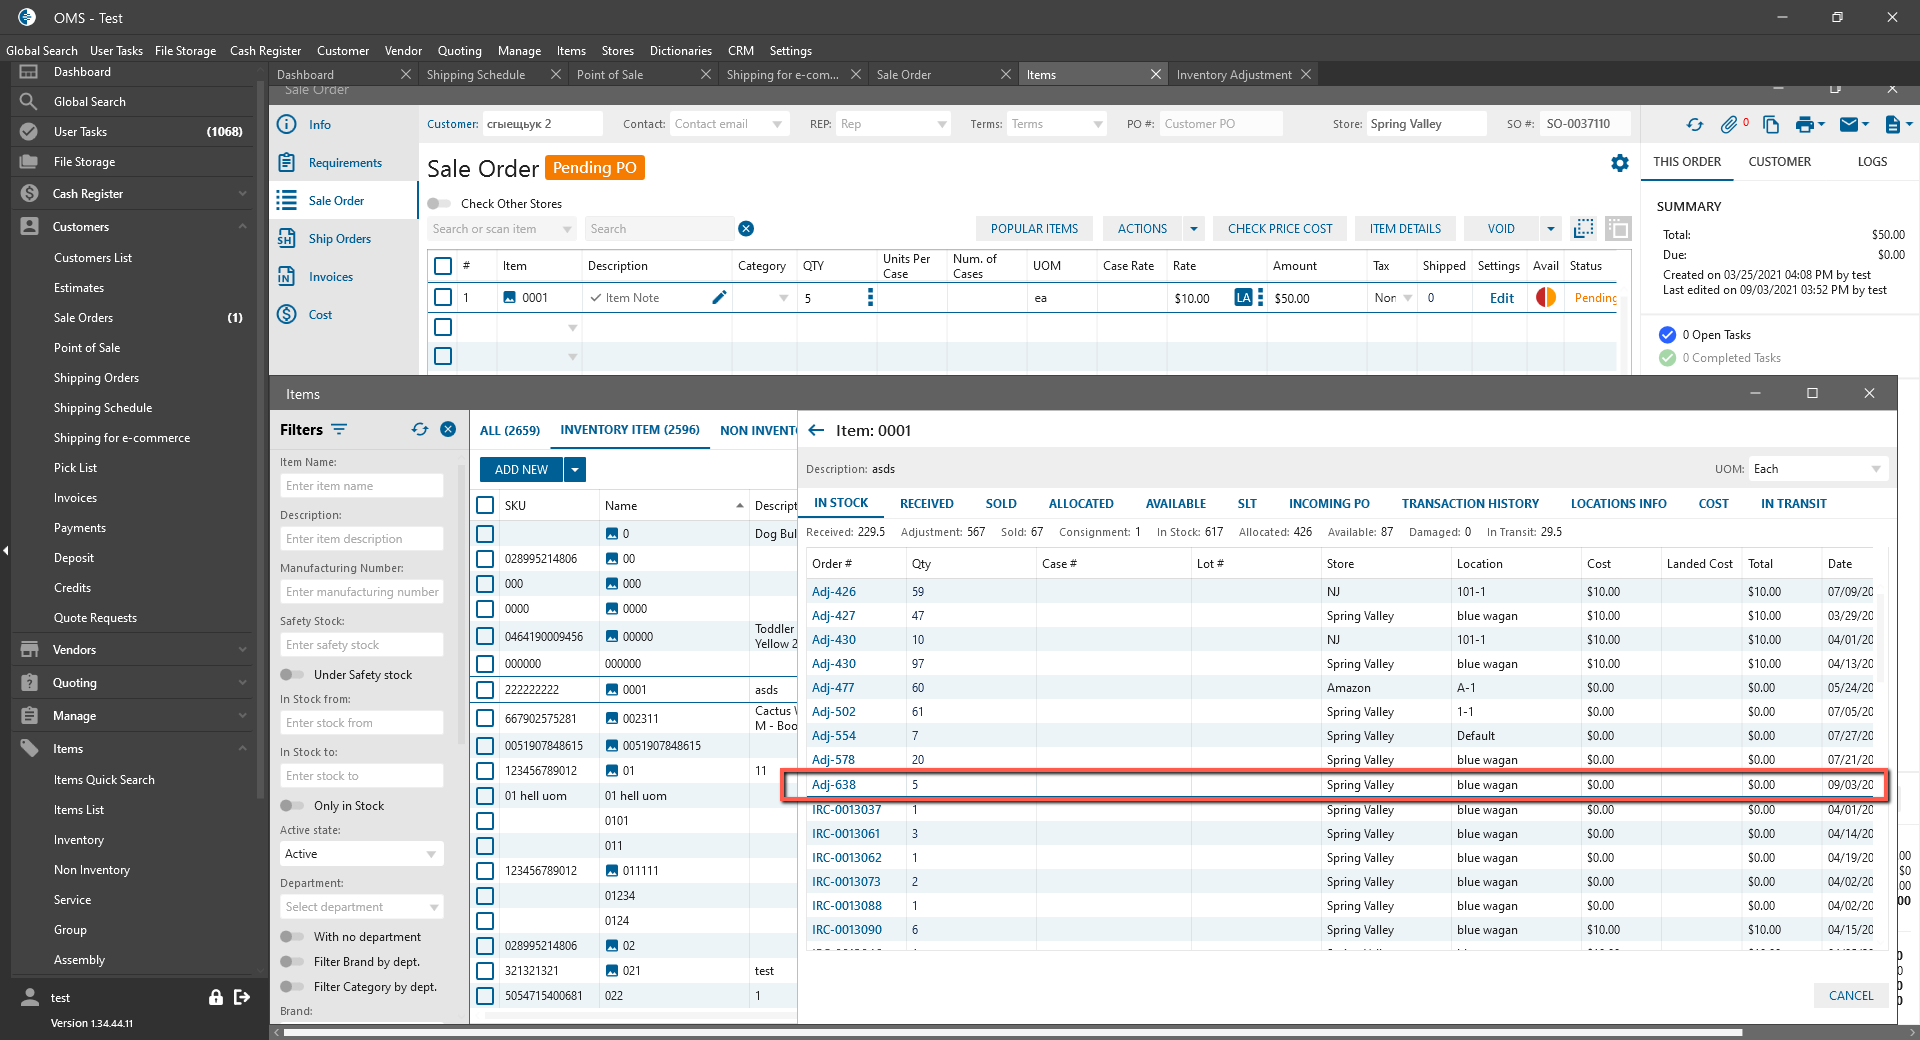This screenshot has height=1040, width=1920.
Task: Open the Select department dropdown
Action: pyautogui.click(x=361, y=907)
